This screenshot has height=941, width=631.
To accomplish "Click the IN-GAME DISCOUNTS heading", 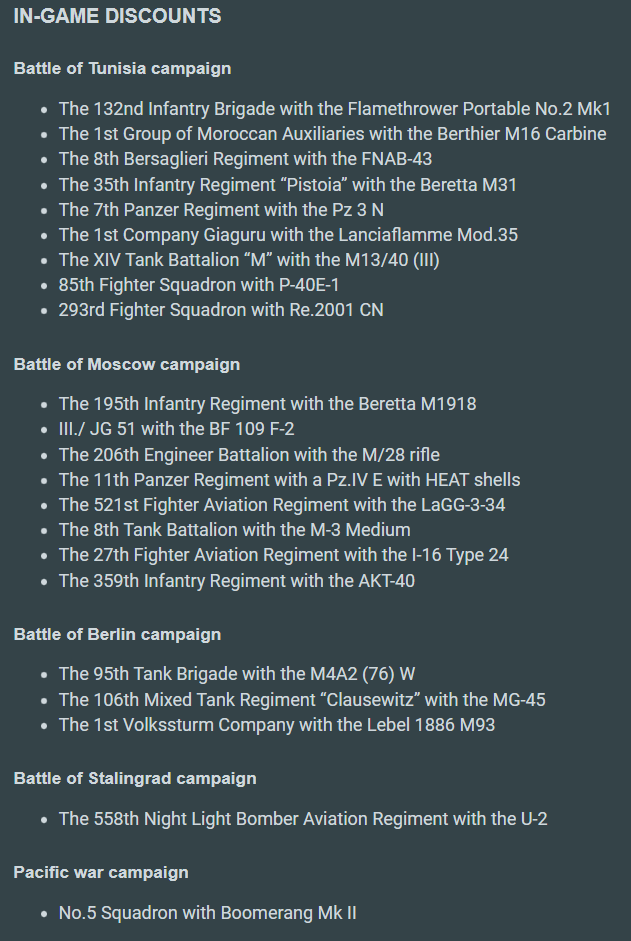I will point(118,17).
